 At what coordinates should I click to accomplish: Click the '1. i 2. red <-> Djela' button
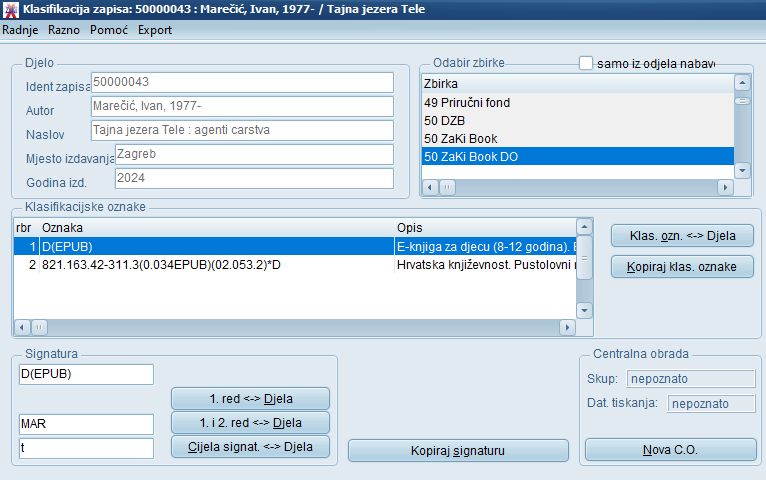point(250,422)
